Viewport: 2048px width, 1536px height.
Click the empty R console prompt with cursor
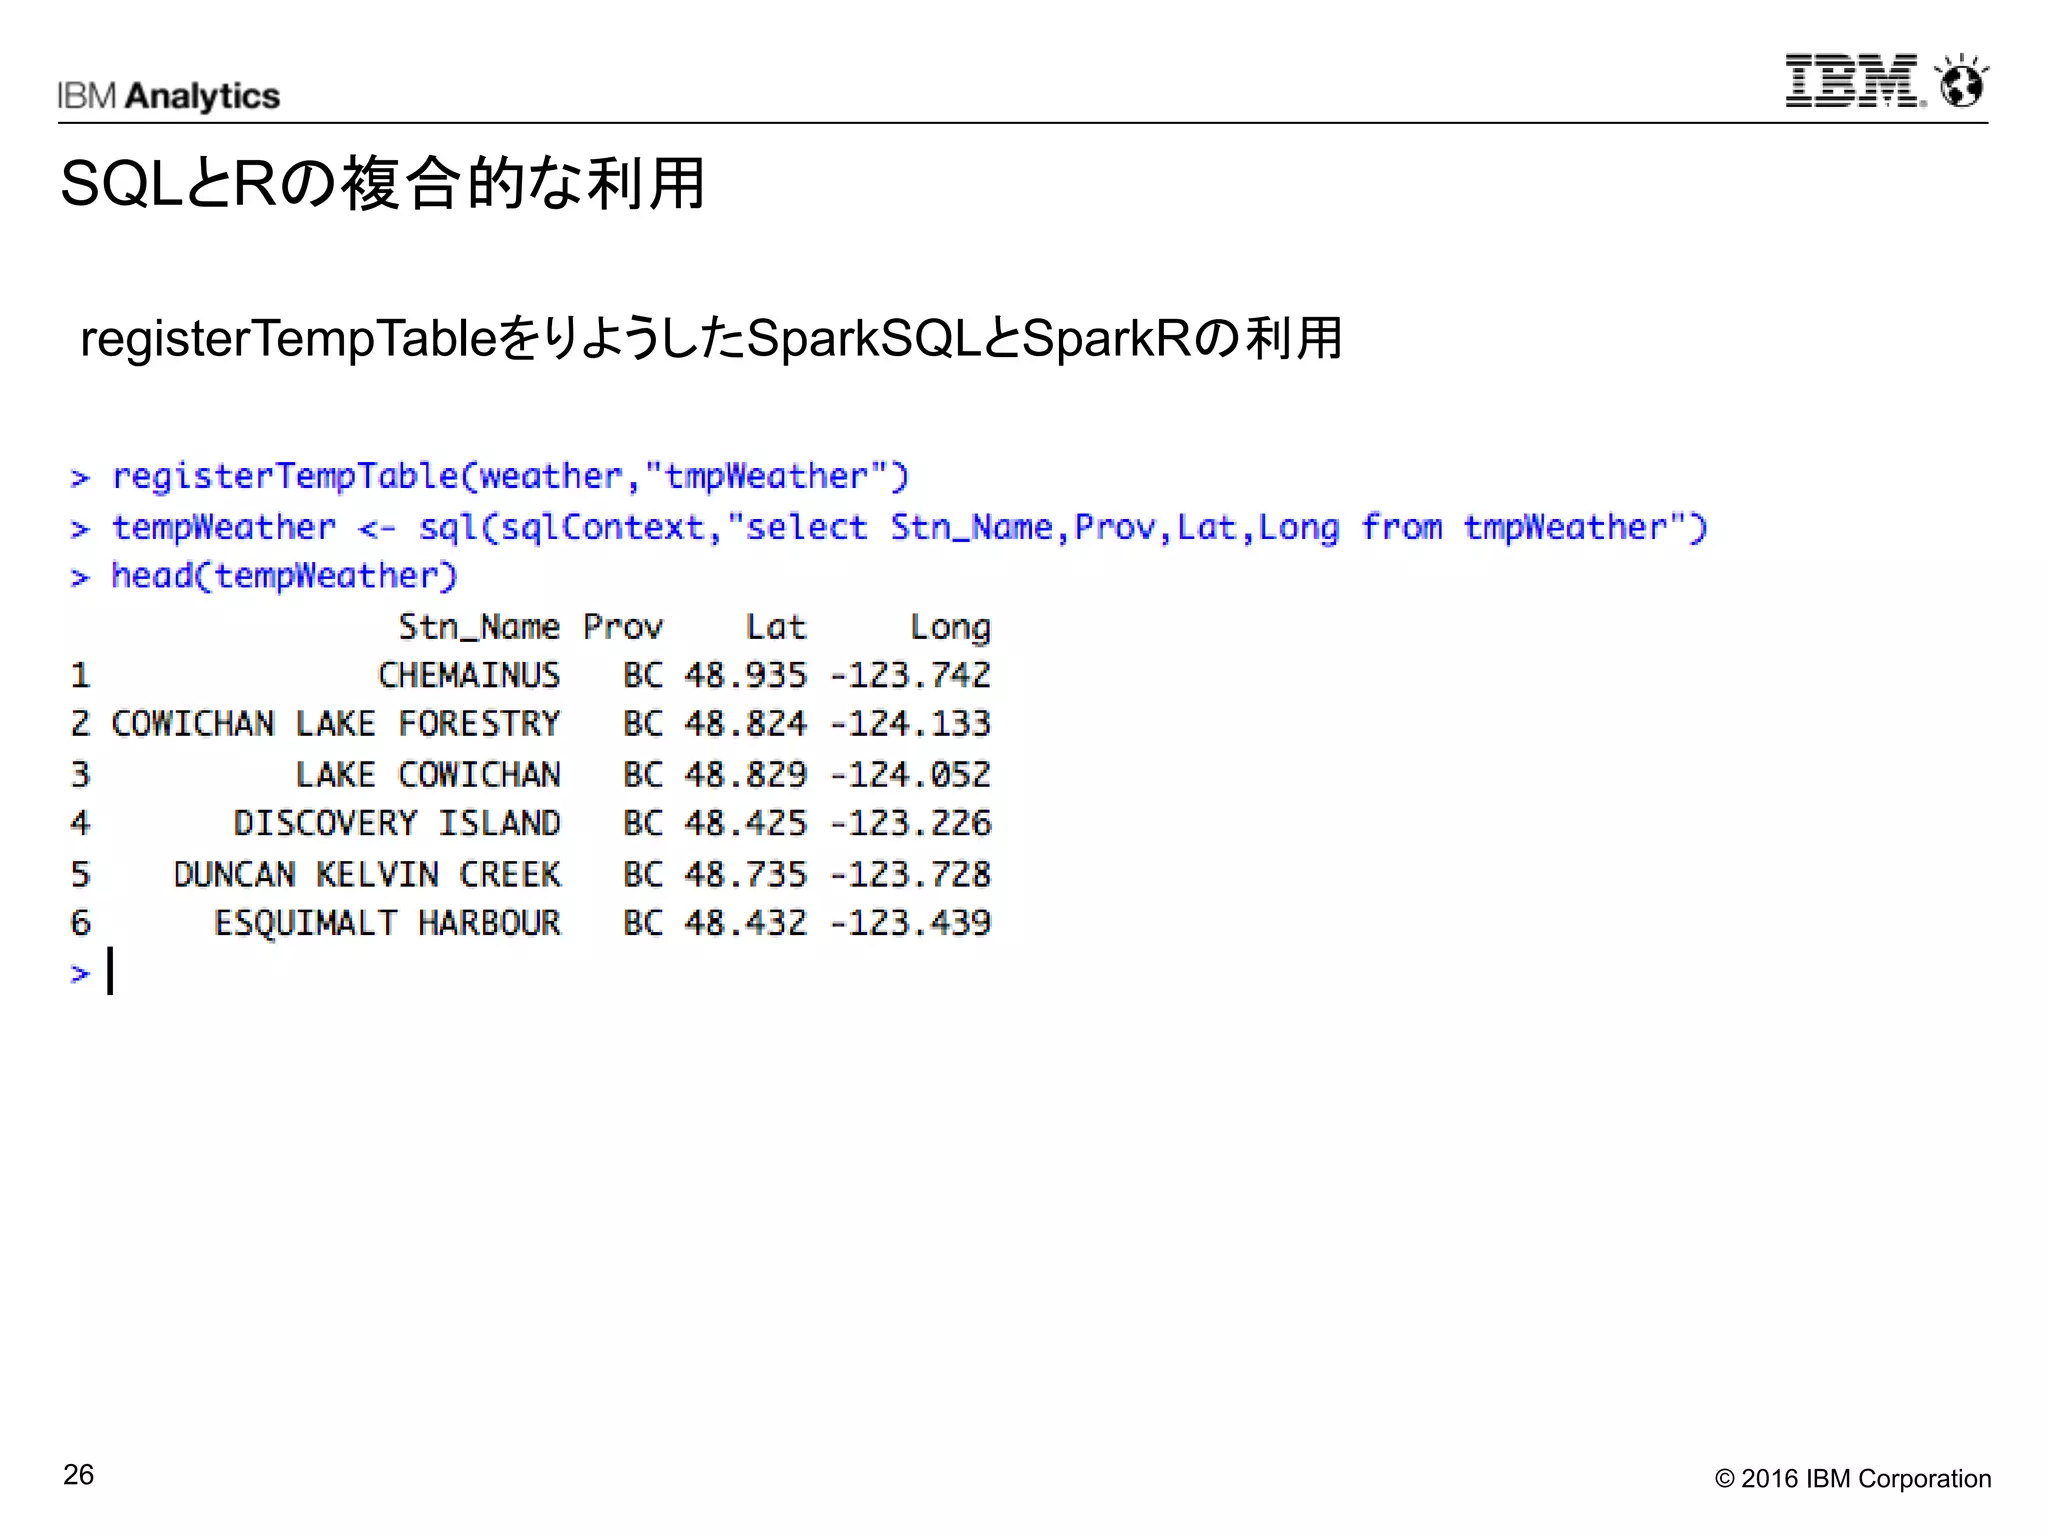(92, 971)
